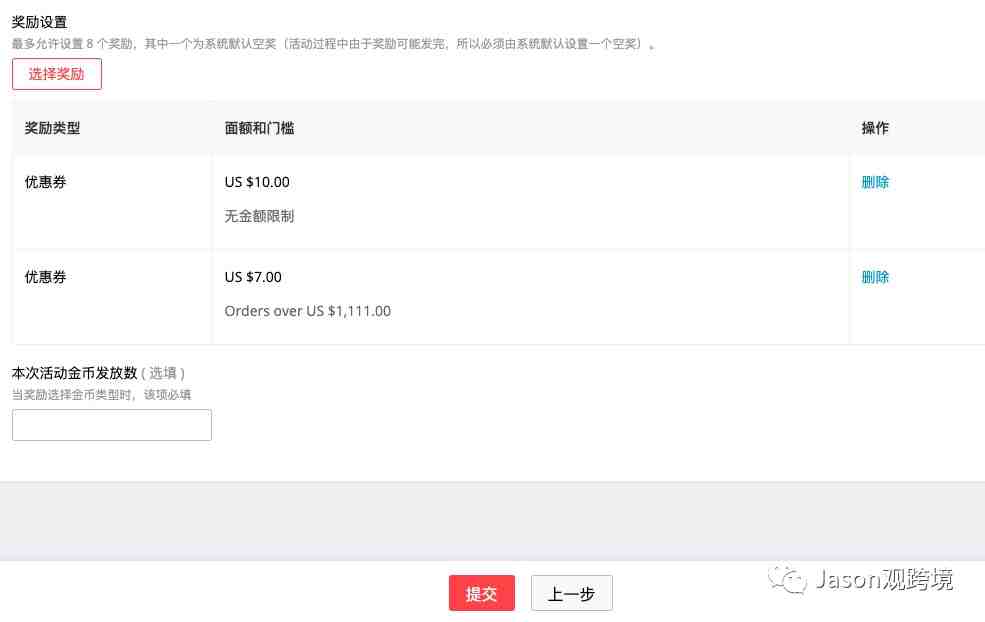This screenshot has height=622, width=985.
Task: Select the US $7.00 amount text
Action: pyautogui.click(x=253, y=277)
